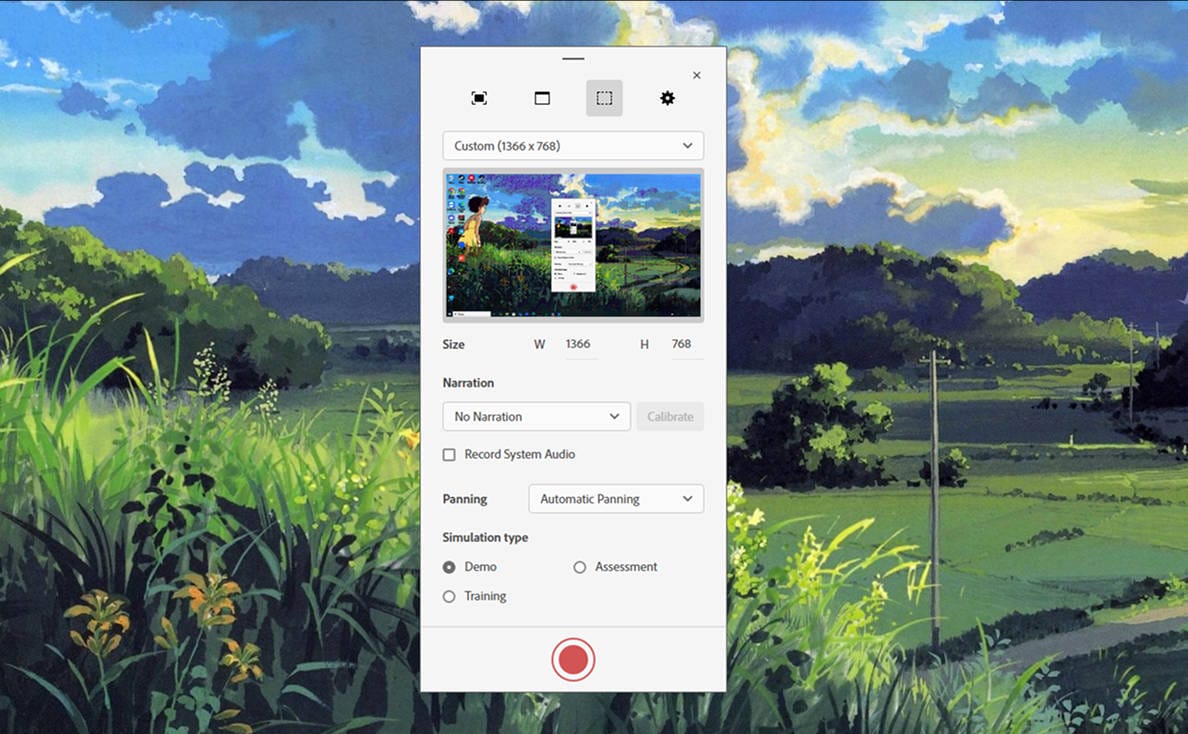Select the application window recording icon
Screen dimensions: 1188x734
(x=542, y=98)
